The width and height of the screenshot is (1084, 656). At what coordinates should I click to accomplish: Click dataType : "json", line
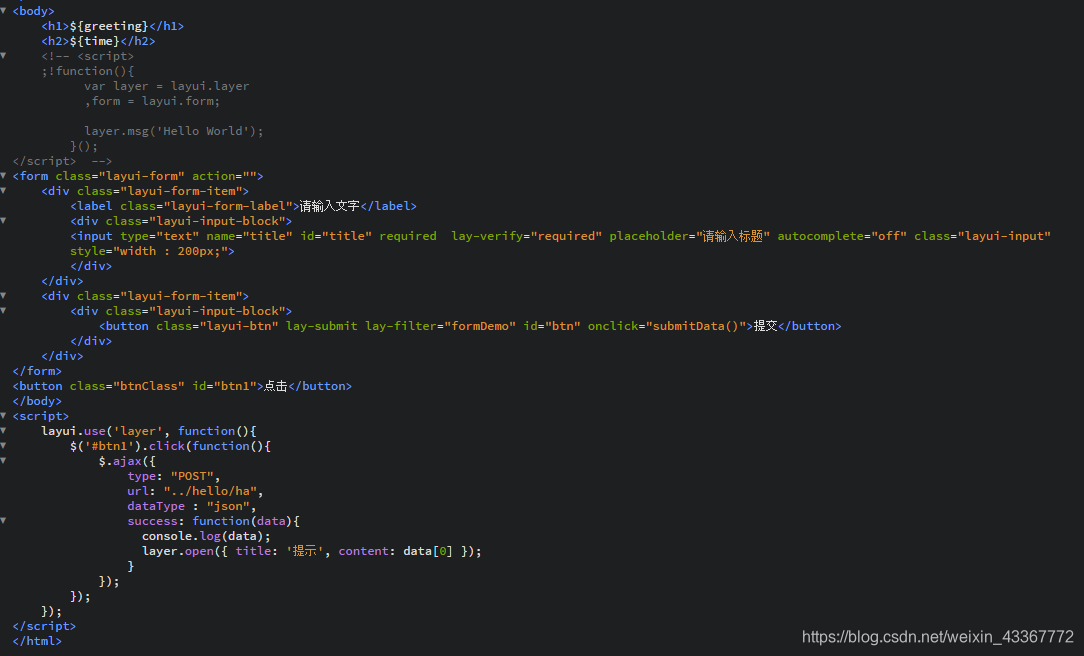coord(191,506)
